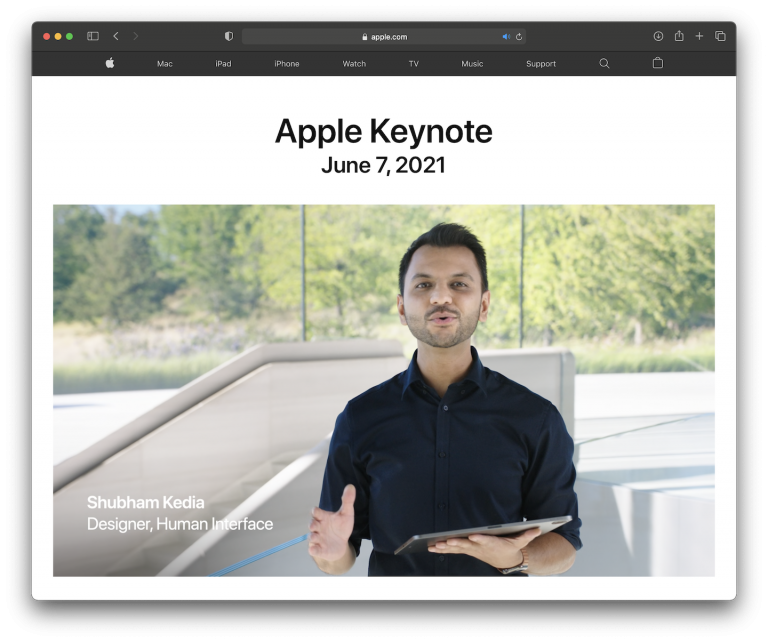Minimize the Safari window
This screenshot has height=642, width=768.
(x=58, y=36)
